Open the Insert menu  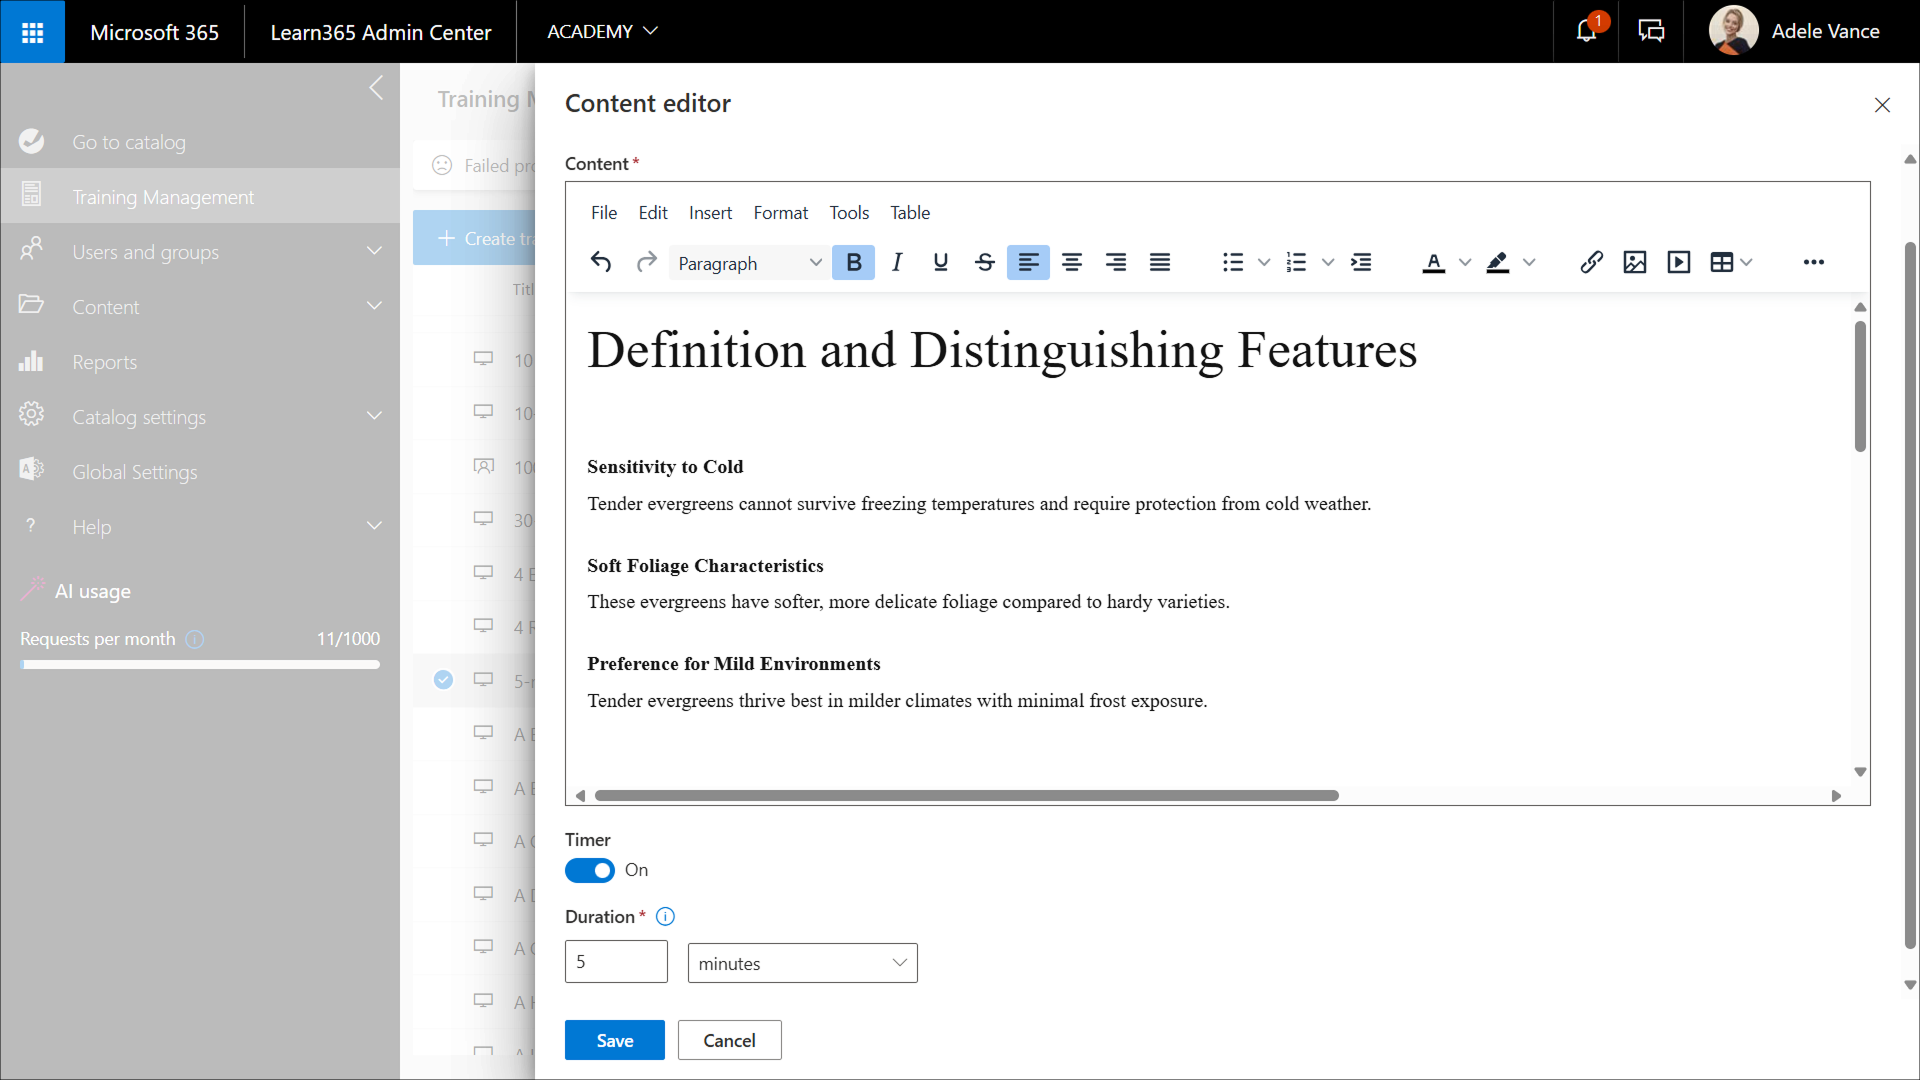point(710,213)
